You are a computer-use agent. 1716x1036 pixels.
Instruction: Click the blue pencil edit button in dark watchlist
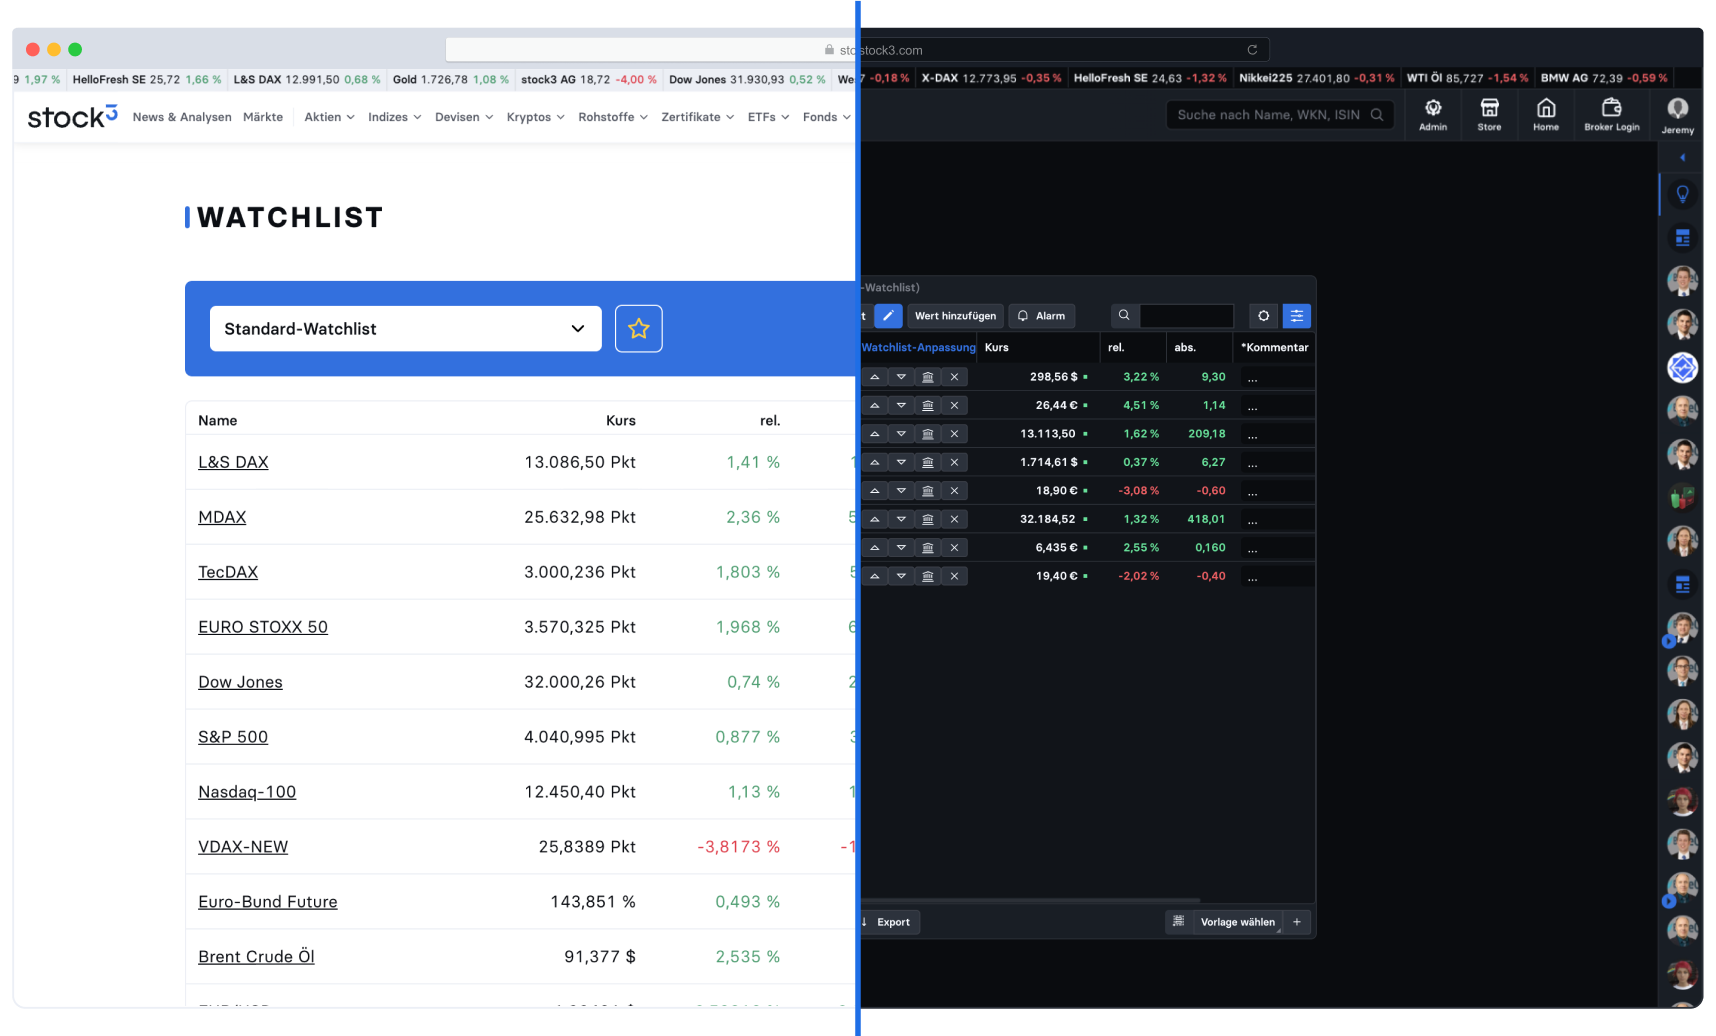[x=888, y=316]
